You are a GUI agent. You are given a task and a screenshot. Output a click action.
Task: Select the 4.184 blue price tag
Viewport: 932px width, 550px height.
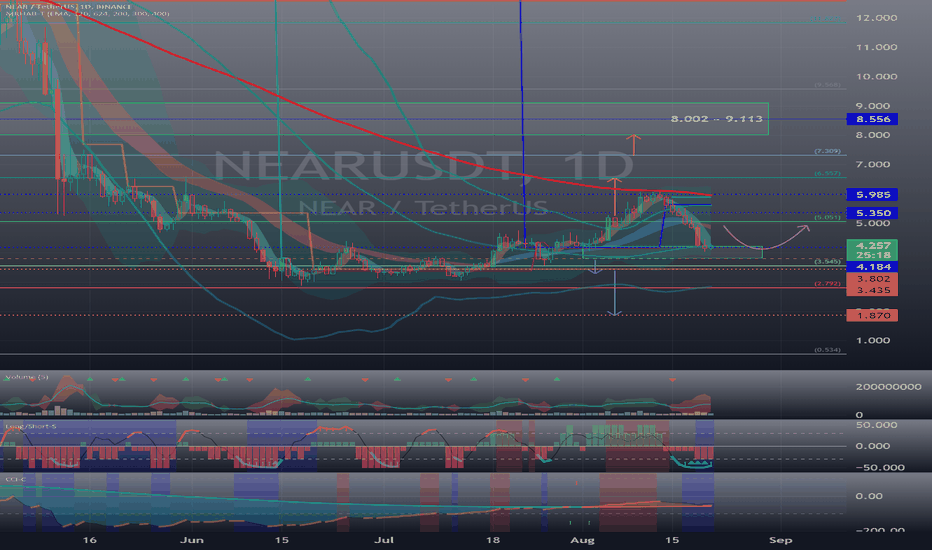pyautogui.click(x=872, y=267)
